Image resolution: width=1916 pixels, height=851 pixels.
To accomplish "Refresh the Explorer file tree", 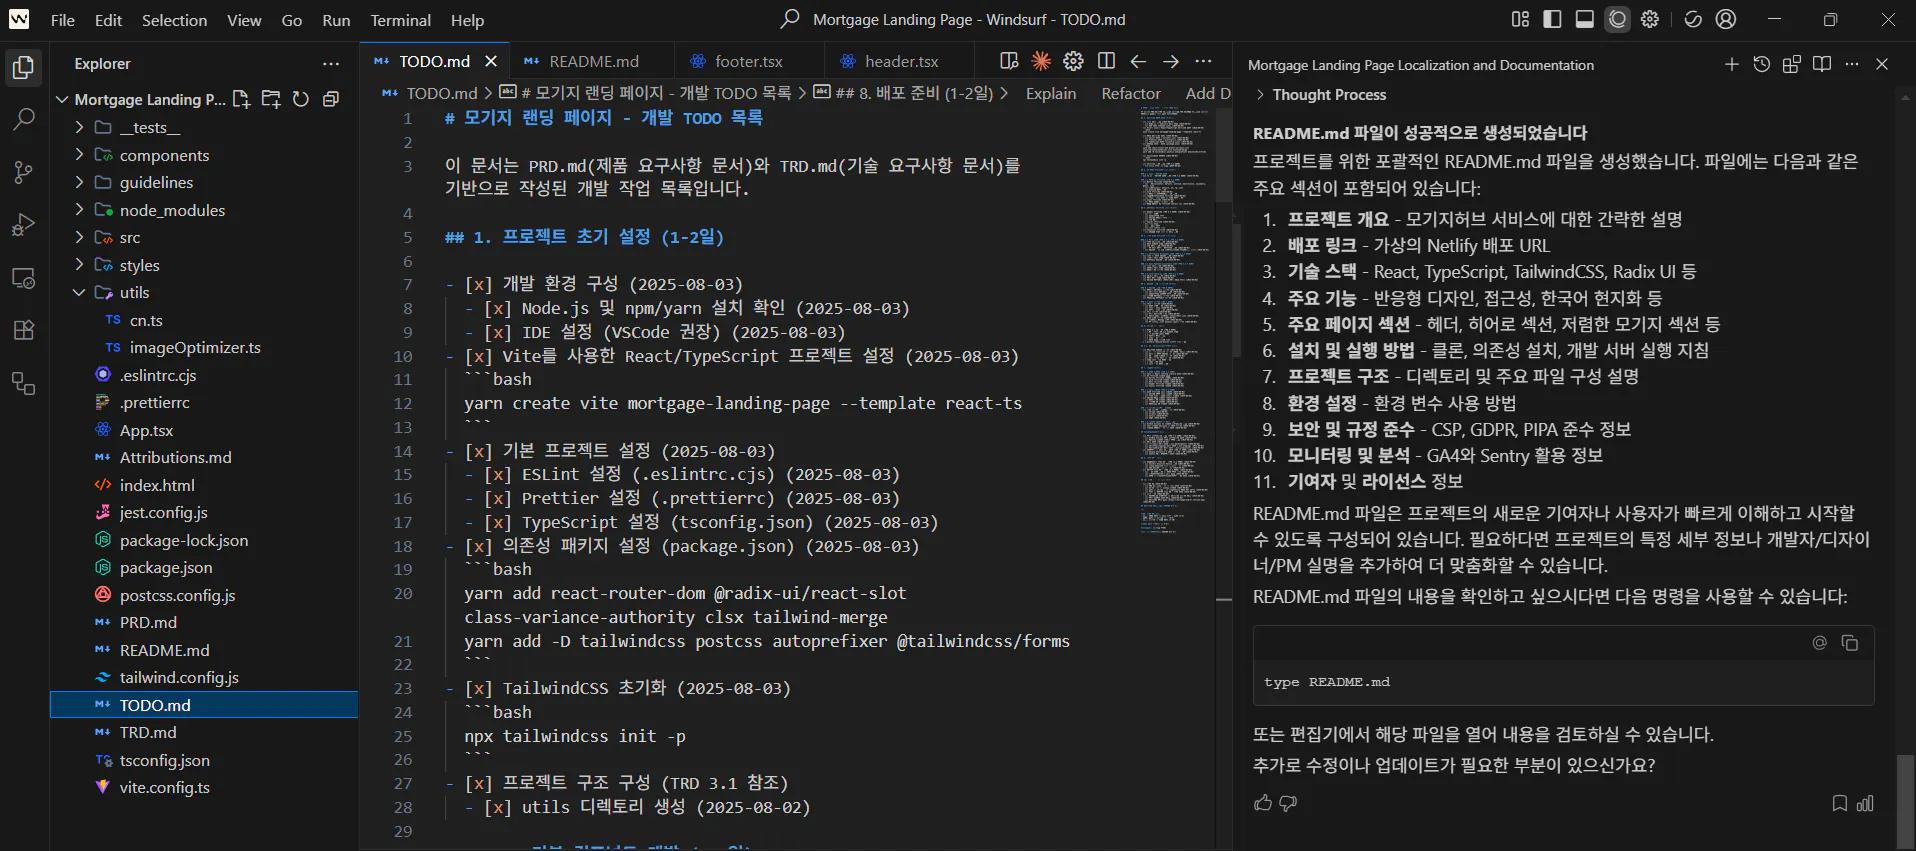I will 301,99.
